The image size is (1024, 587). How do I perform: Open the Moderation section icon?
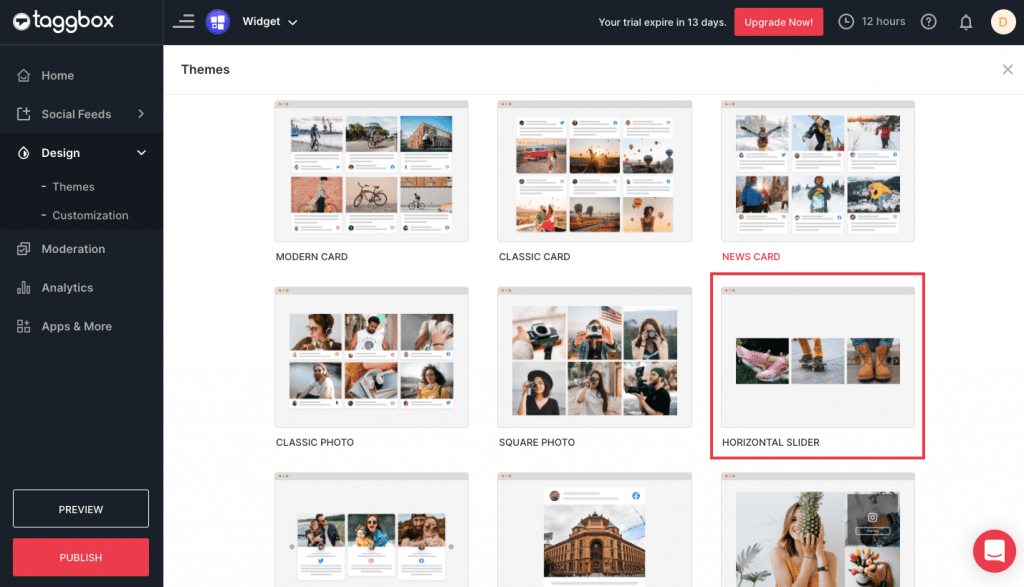coord(22,249)
